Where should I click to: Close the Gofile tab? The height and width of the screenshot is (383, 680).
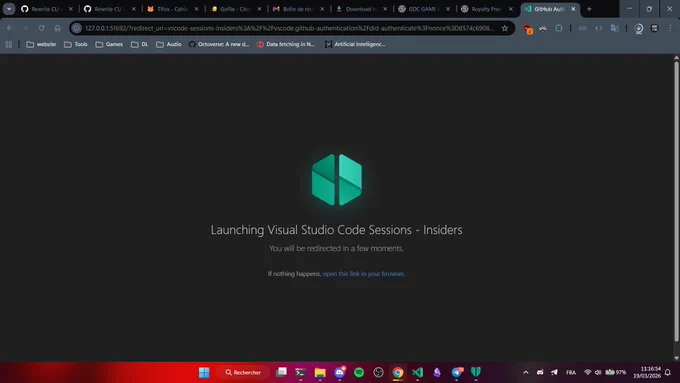click(259, 9)
